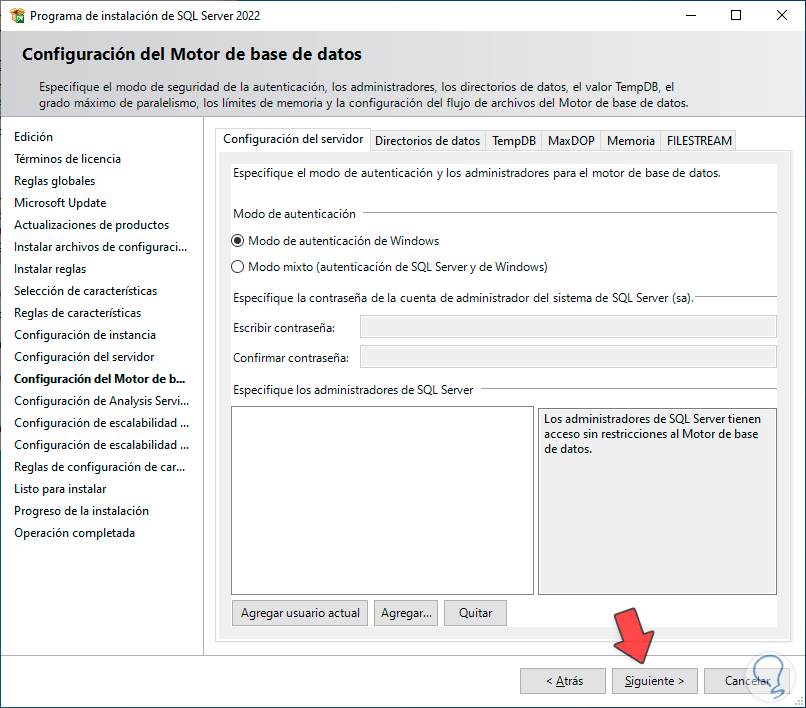Select Reglas de configuración de car... step
The height and width of the screenshot is (708, 806).
99,467
